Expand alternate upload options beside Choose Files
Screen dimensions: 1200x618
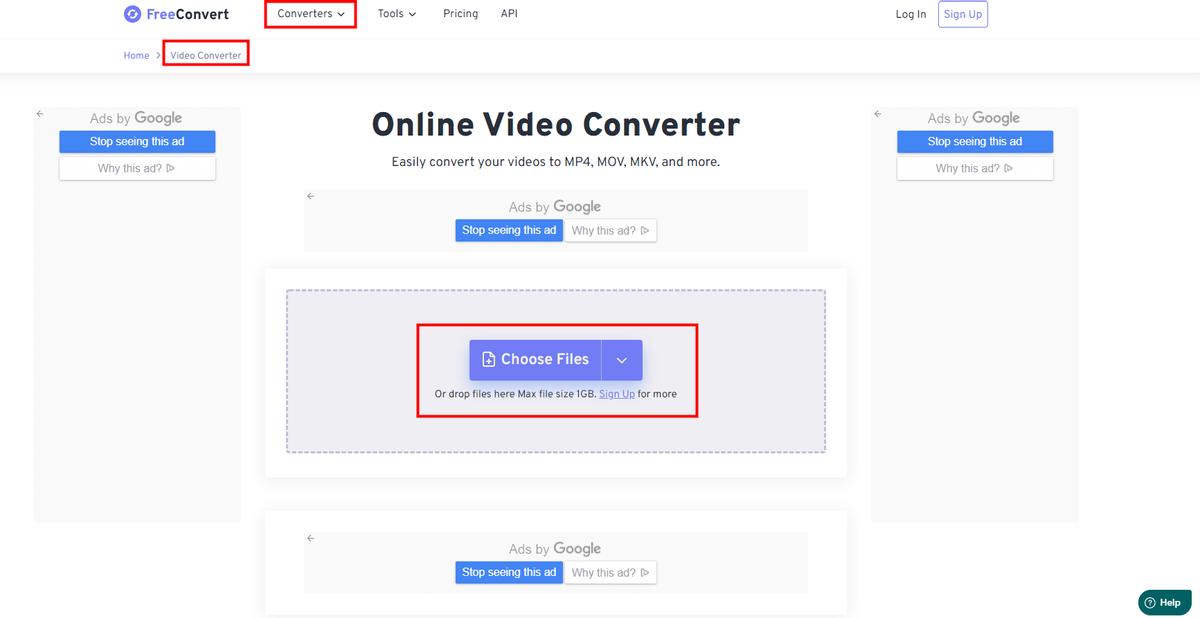point(621,359)
